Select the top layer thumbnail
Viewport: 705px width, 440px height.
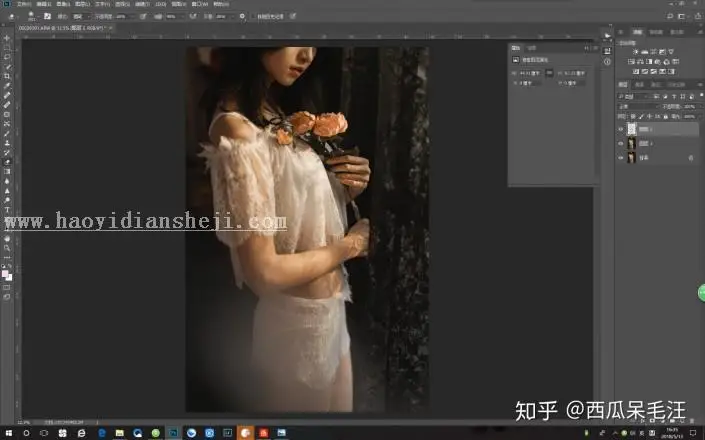632,129
